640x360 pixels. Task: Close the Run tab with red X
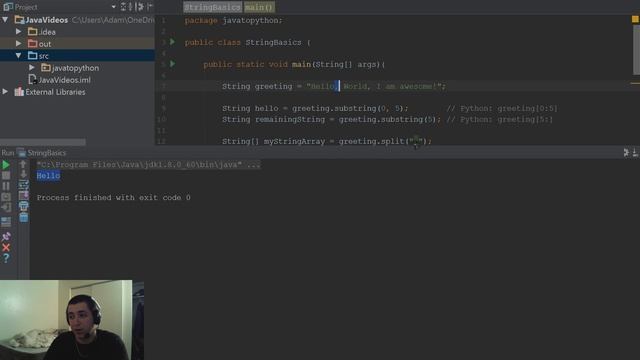(x=6, y=247)
